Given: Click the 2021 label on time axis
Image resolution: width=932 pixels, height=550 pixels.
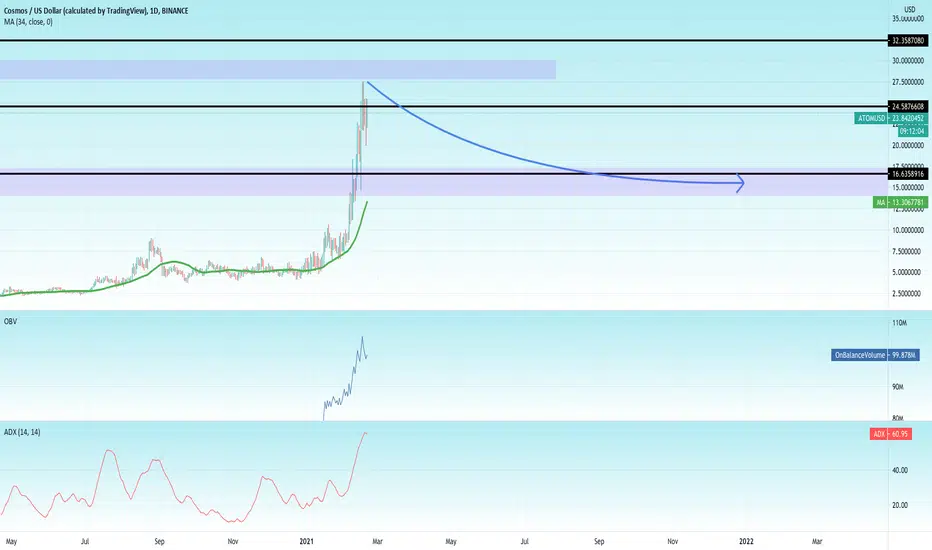Looking at the screenshot, I should (x=307, y=541).
